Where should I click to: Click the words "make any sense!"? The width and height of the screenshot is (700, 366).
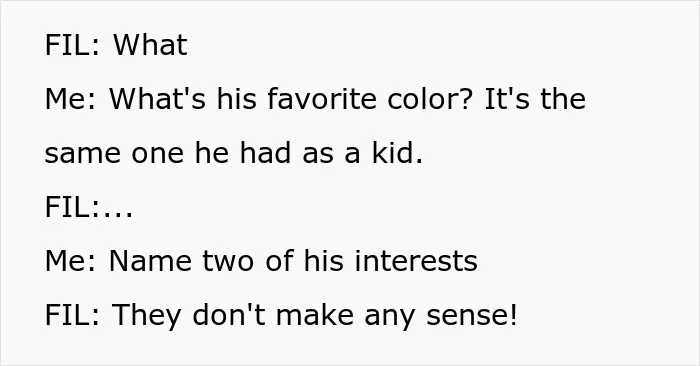click(x=397, y=315)
